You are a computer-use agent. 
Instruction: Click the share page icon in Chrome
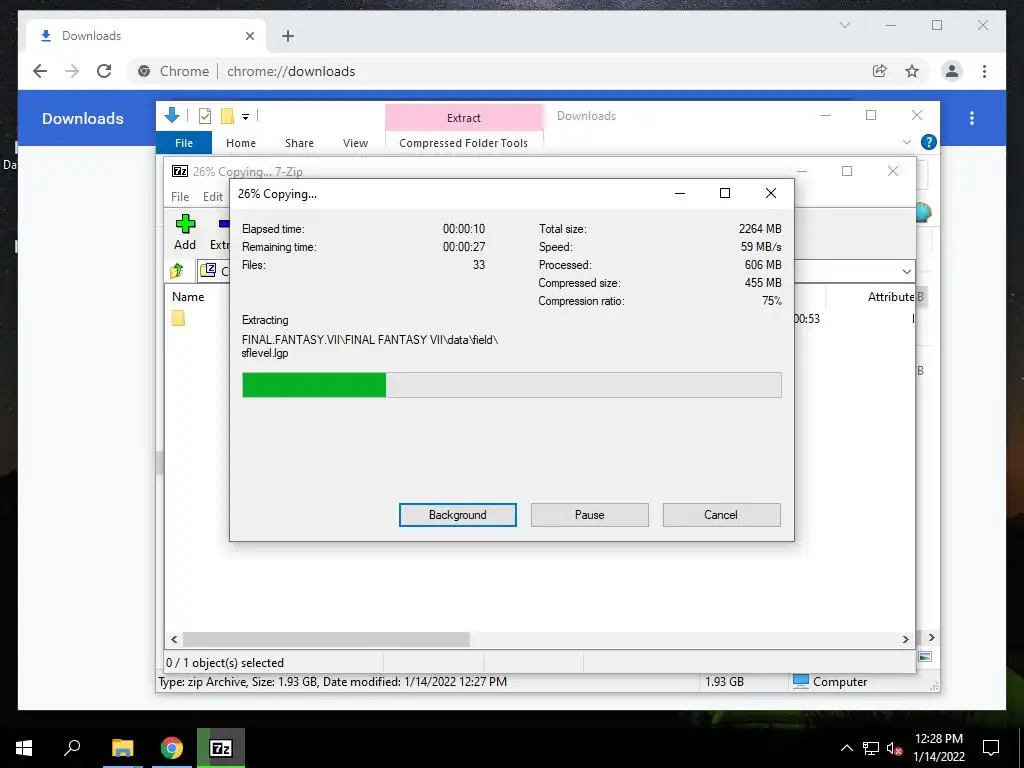coord(880,71)
